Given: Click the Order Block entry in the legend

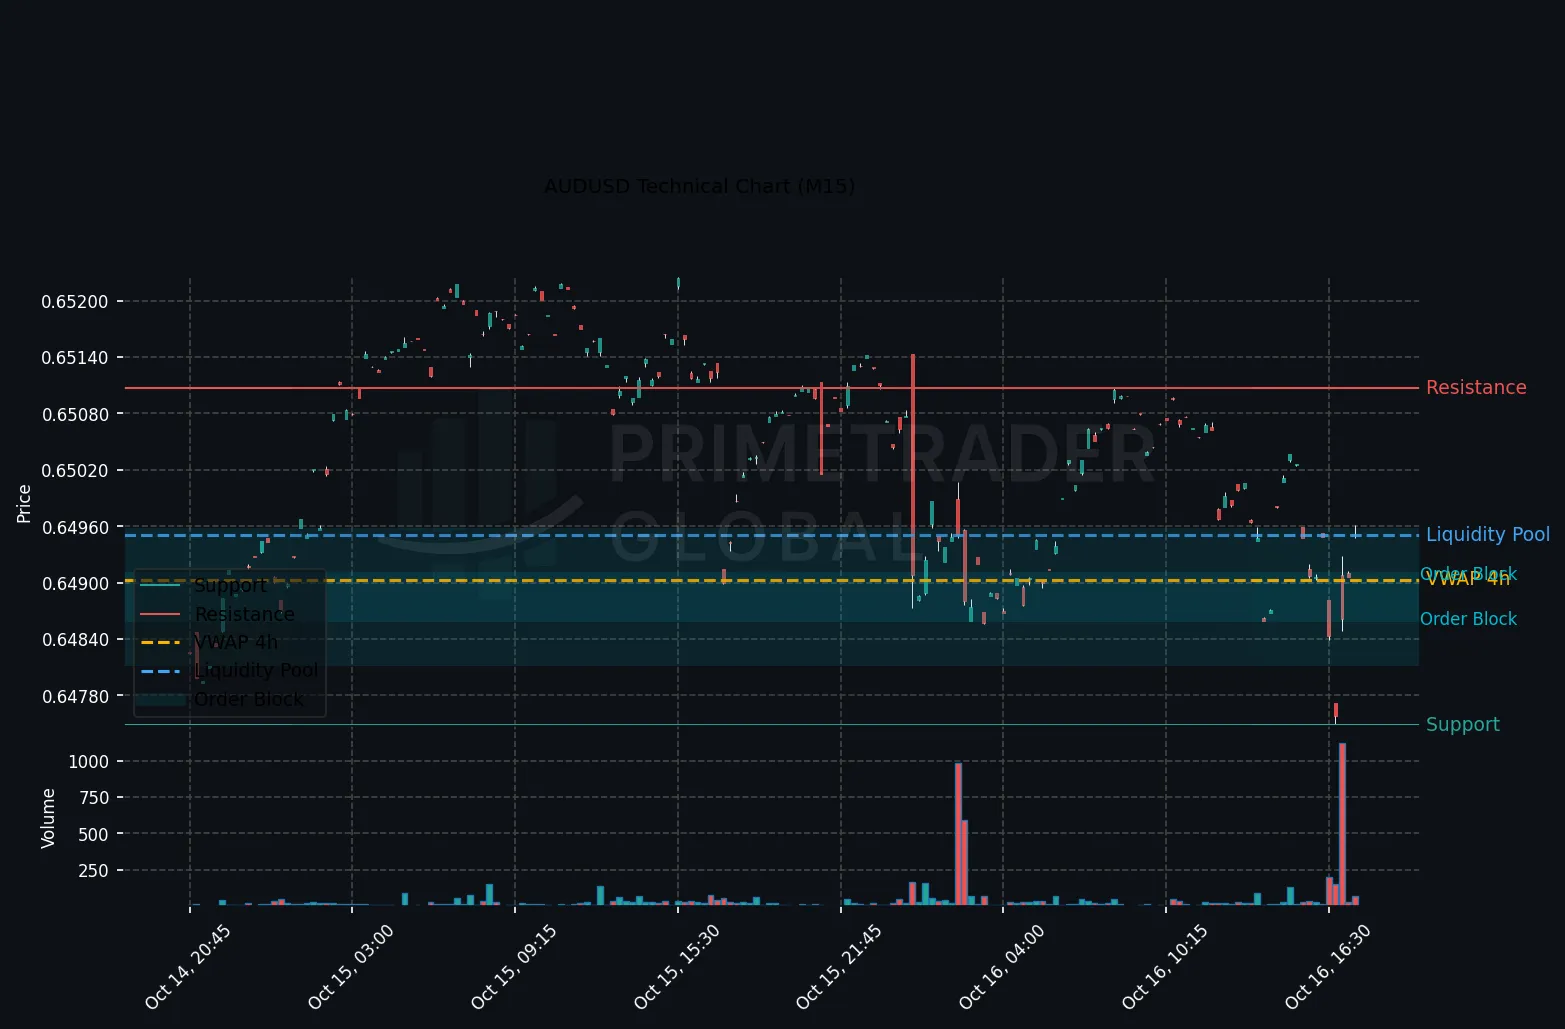Looking at the screenshot, I should 248,699.
